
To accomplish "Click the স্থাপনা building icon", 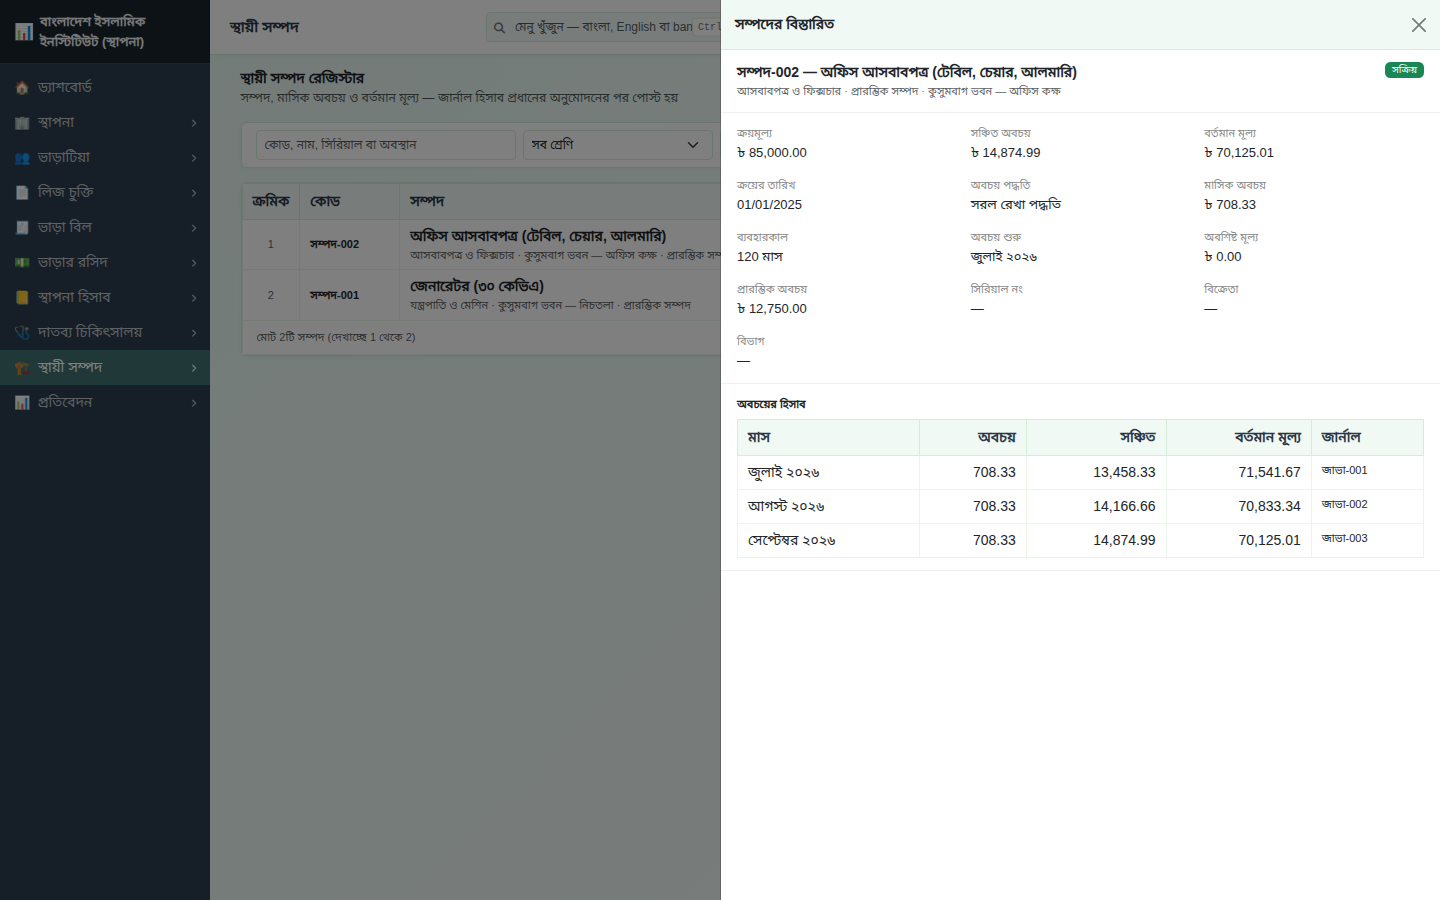I will click(22, 123).
